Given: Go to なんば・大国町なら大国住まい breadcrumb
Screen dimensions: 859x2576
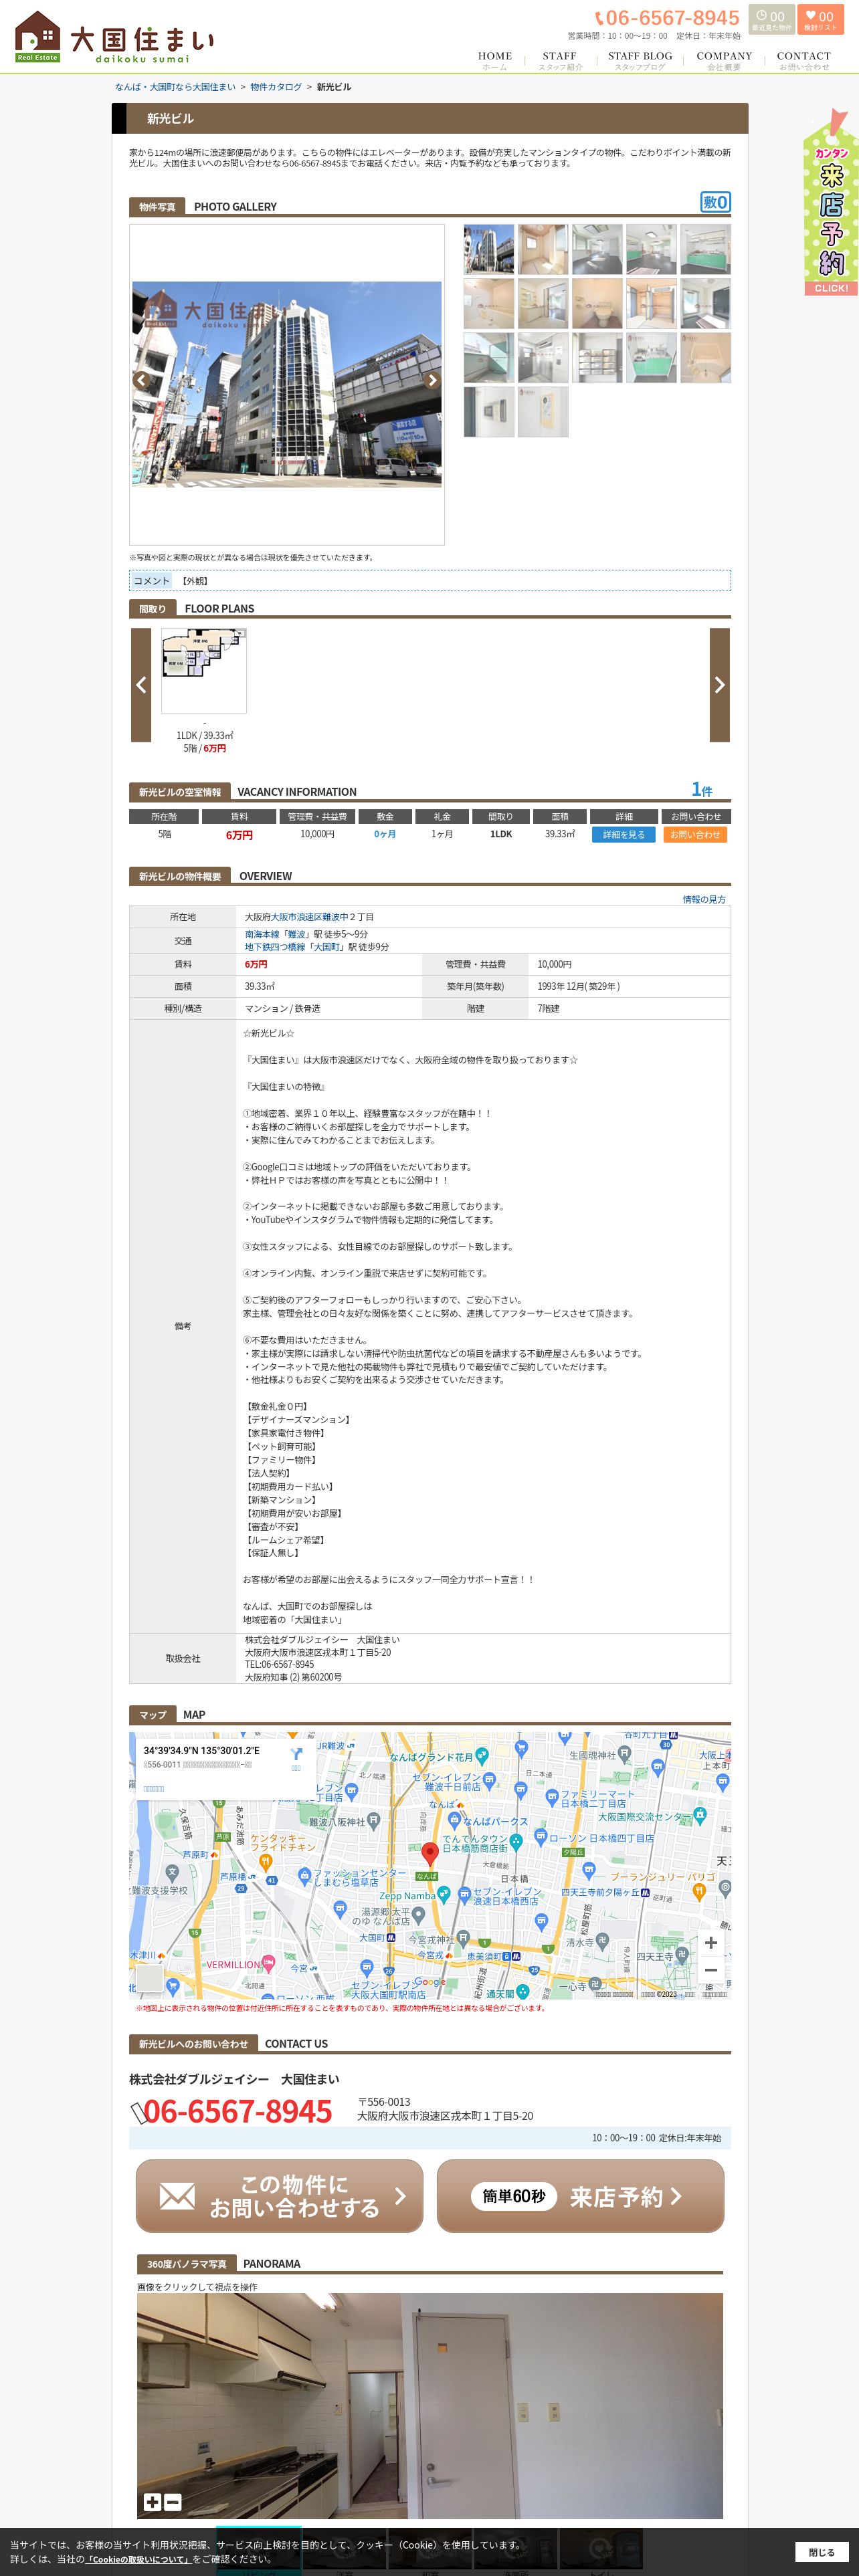Looking at the screenshot, I should 175,87.
